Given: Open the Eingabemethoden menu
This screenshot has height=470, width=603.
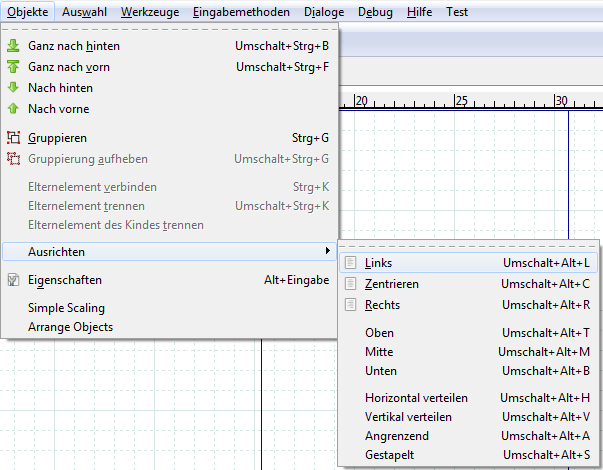Looking at the screenshot, I should [x=241, y=13].
